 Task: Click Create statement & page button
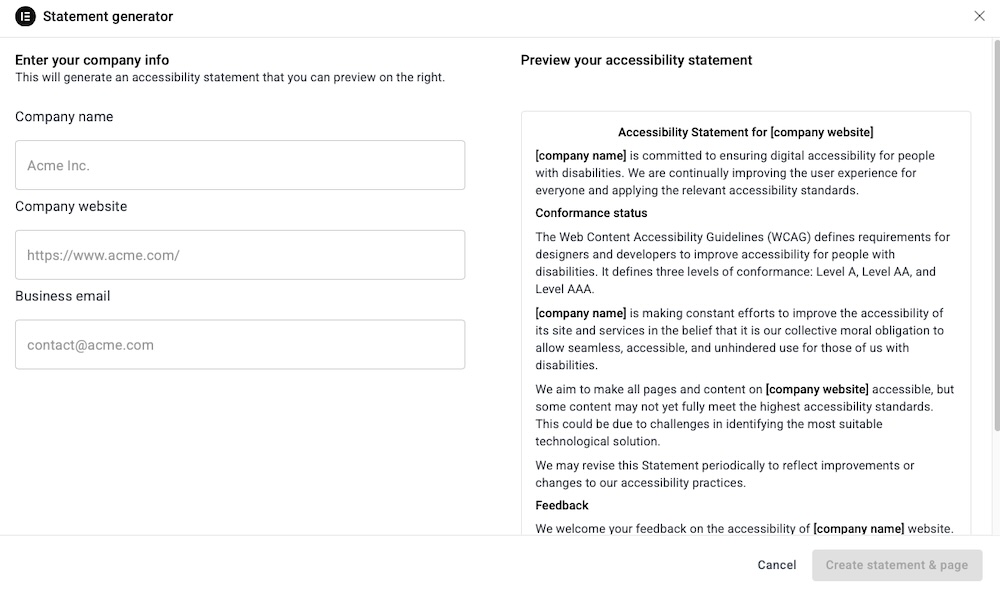[896, 565]
